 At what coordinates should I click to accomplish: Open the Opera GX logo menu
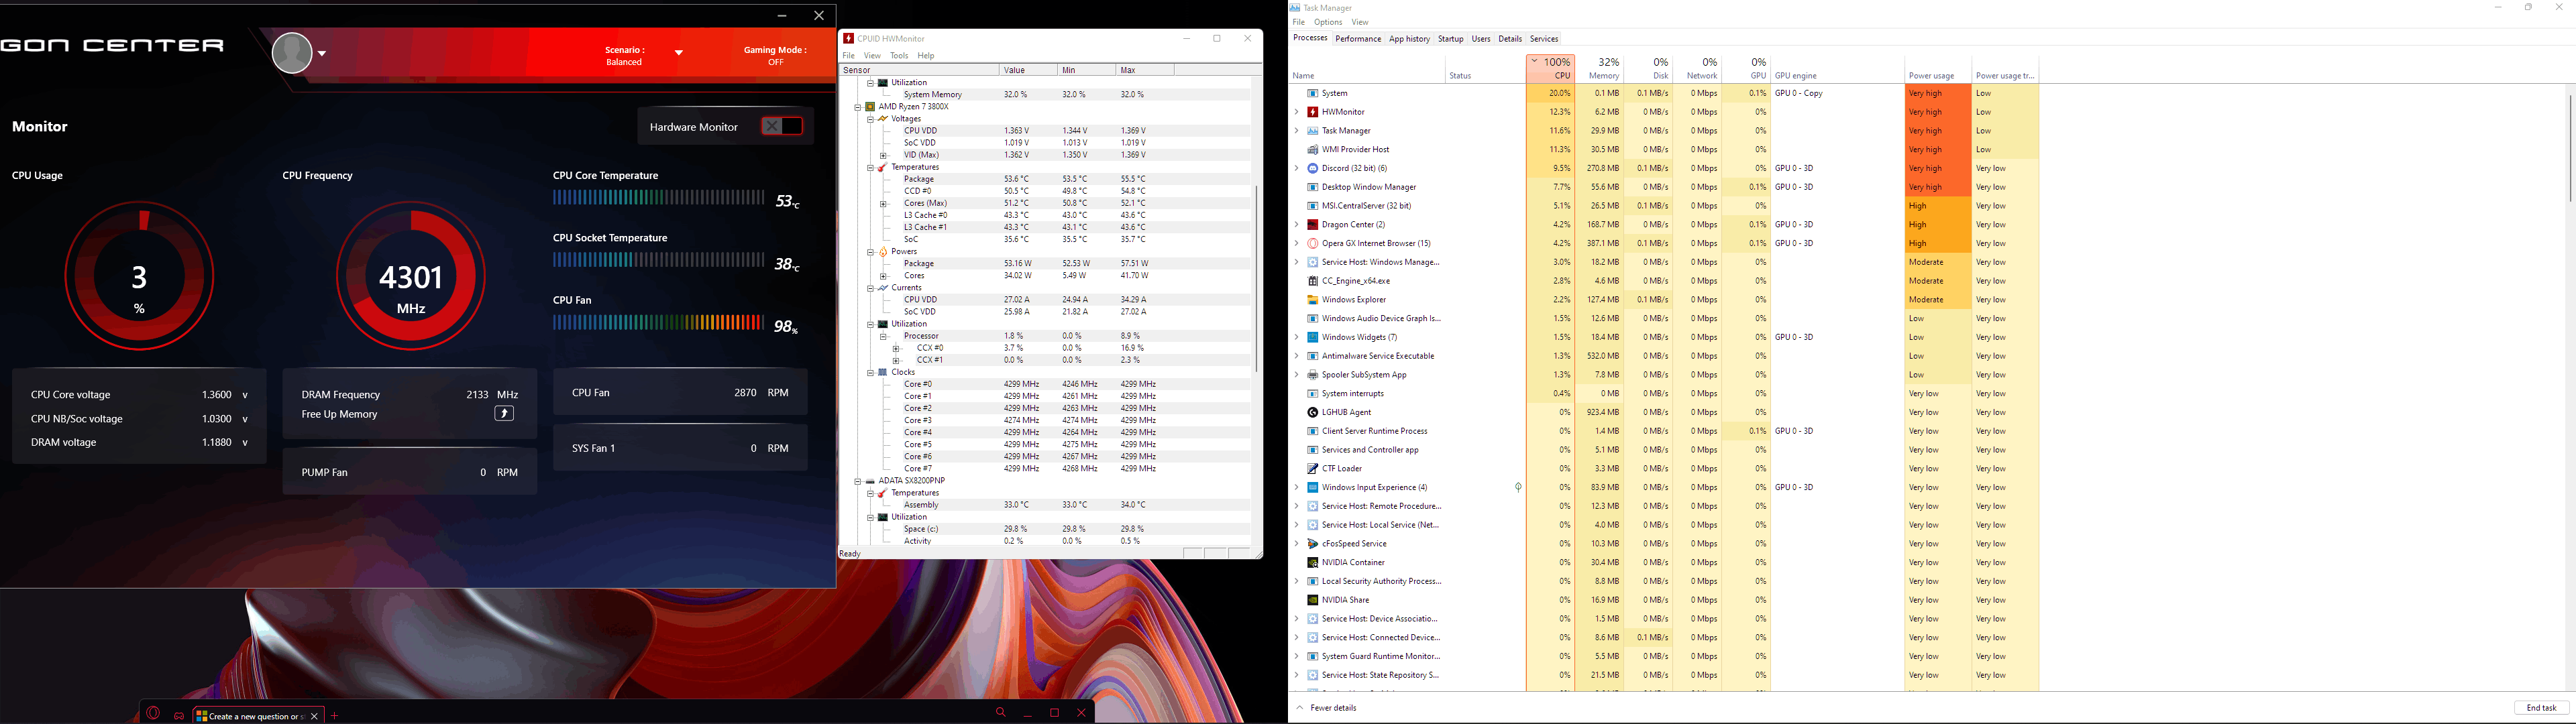click(153, 714)
